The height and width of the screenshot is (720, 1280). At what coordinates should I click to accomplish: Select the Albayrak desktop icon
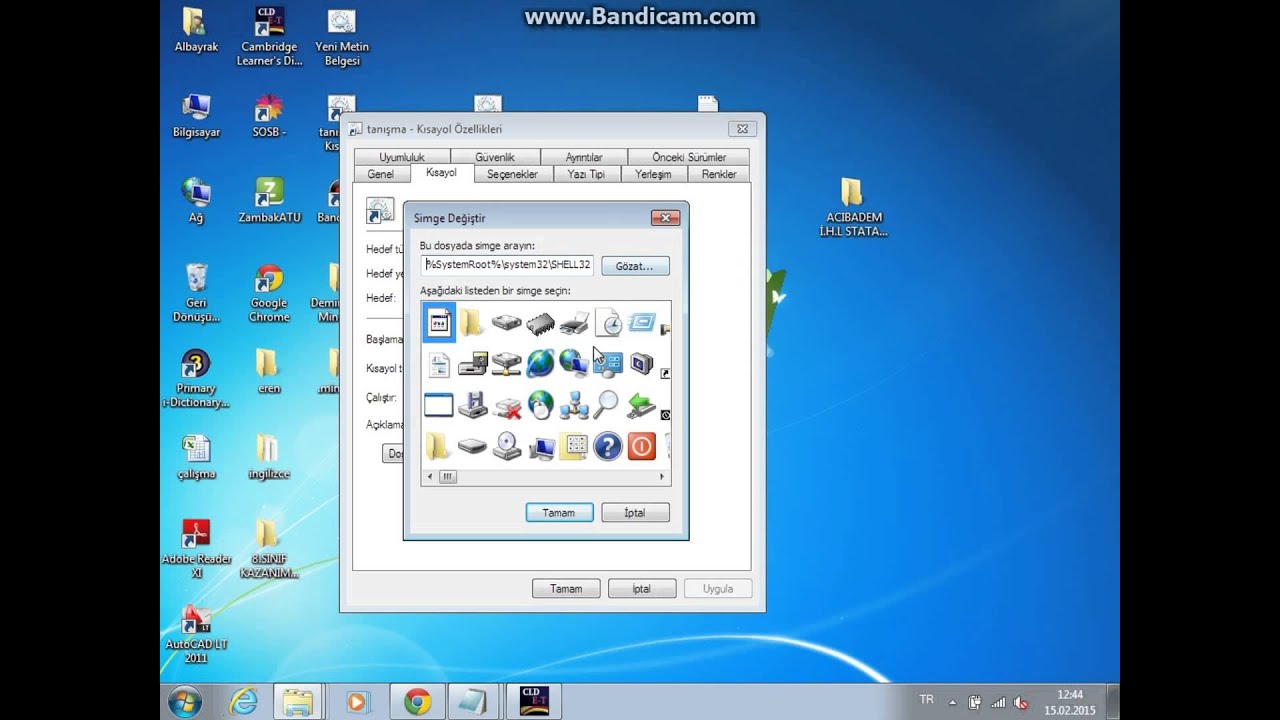(196, 31)
